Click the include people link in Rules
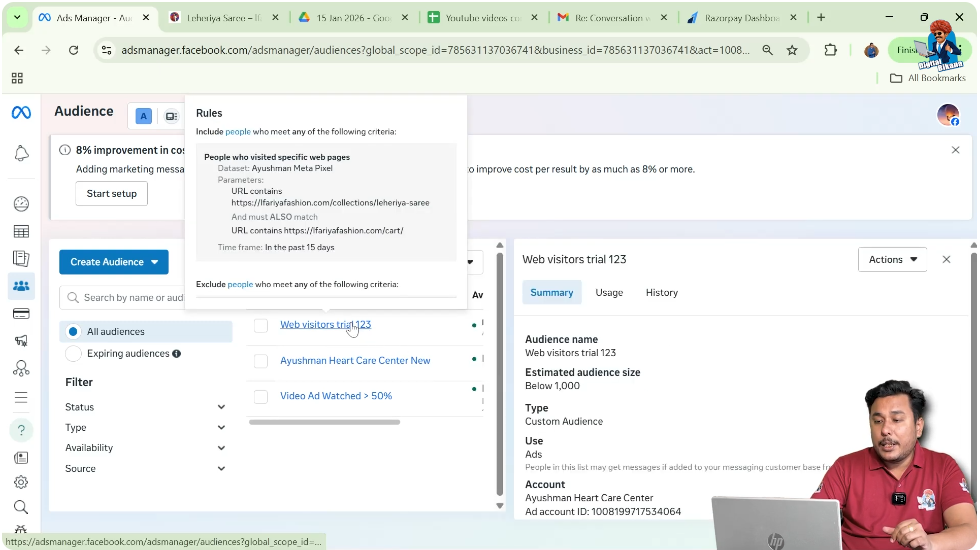 point(238,132)
